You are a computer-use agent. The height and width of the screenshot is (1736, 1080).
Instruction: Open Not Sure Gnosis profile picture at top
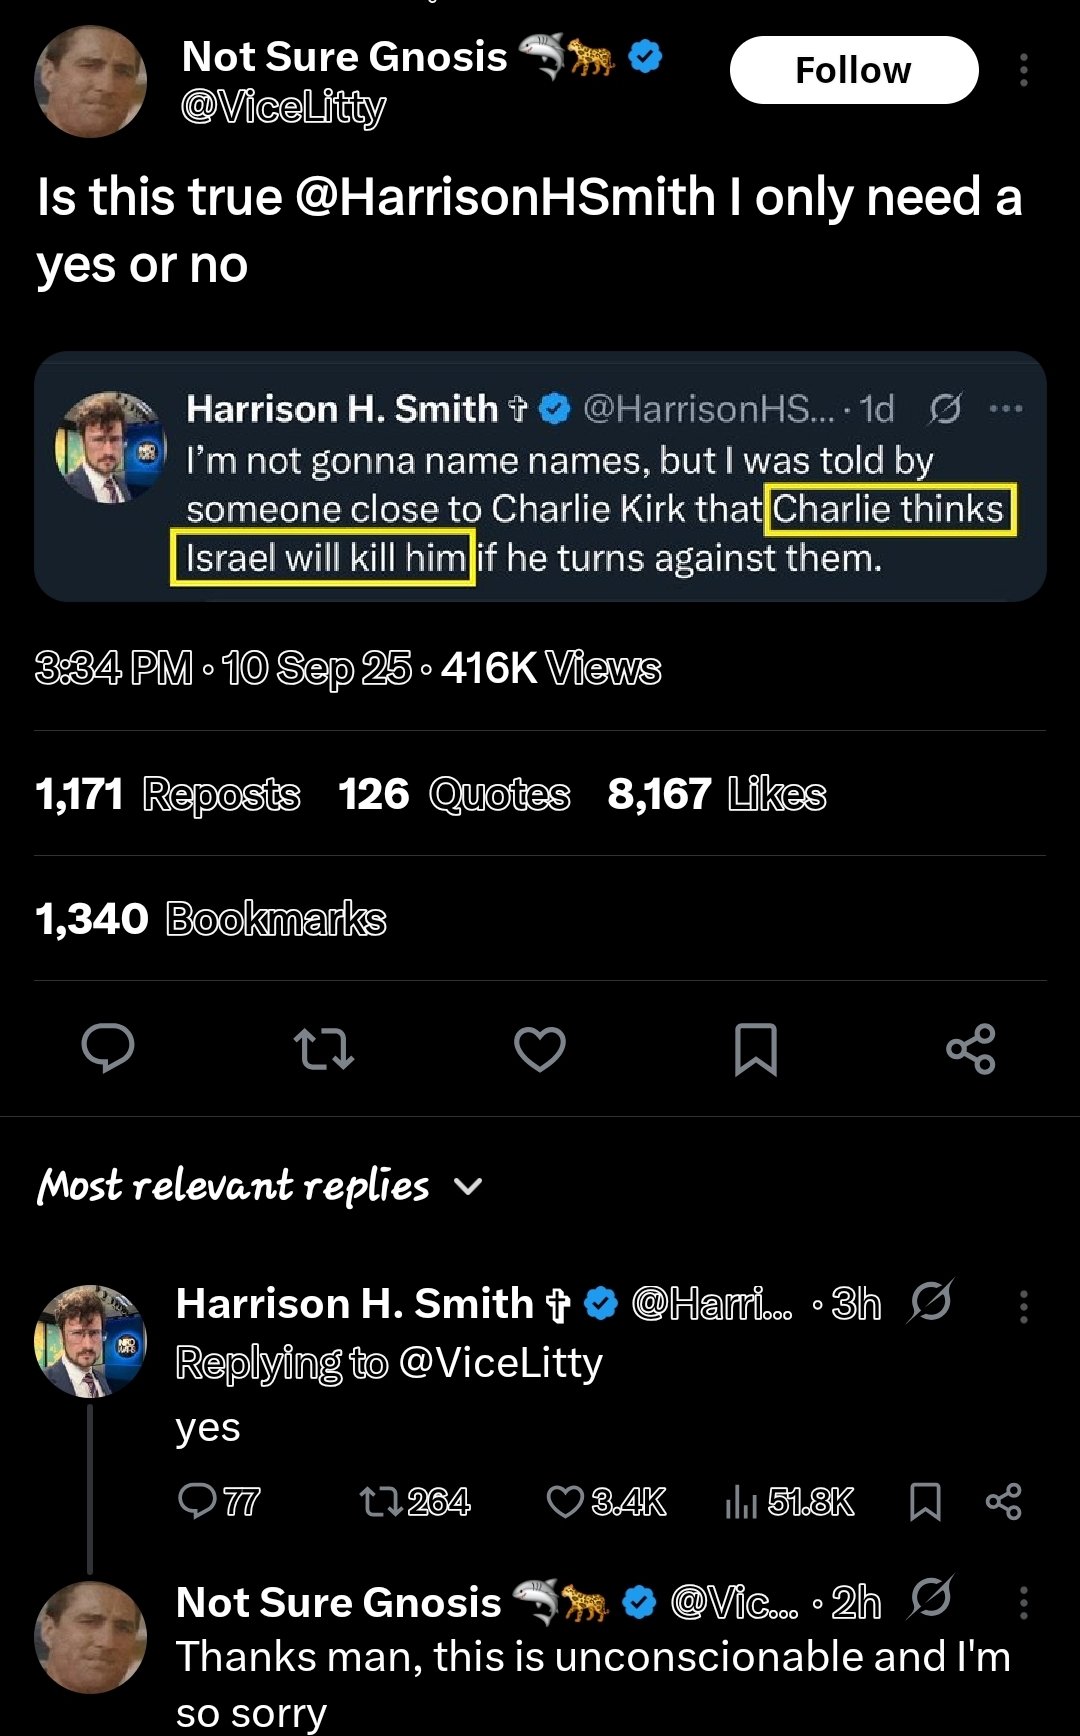[x=90, y=82]
